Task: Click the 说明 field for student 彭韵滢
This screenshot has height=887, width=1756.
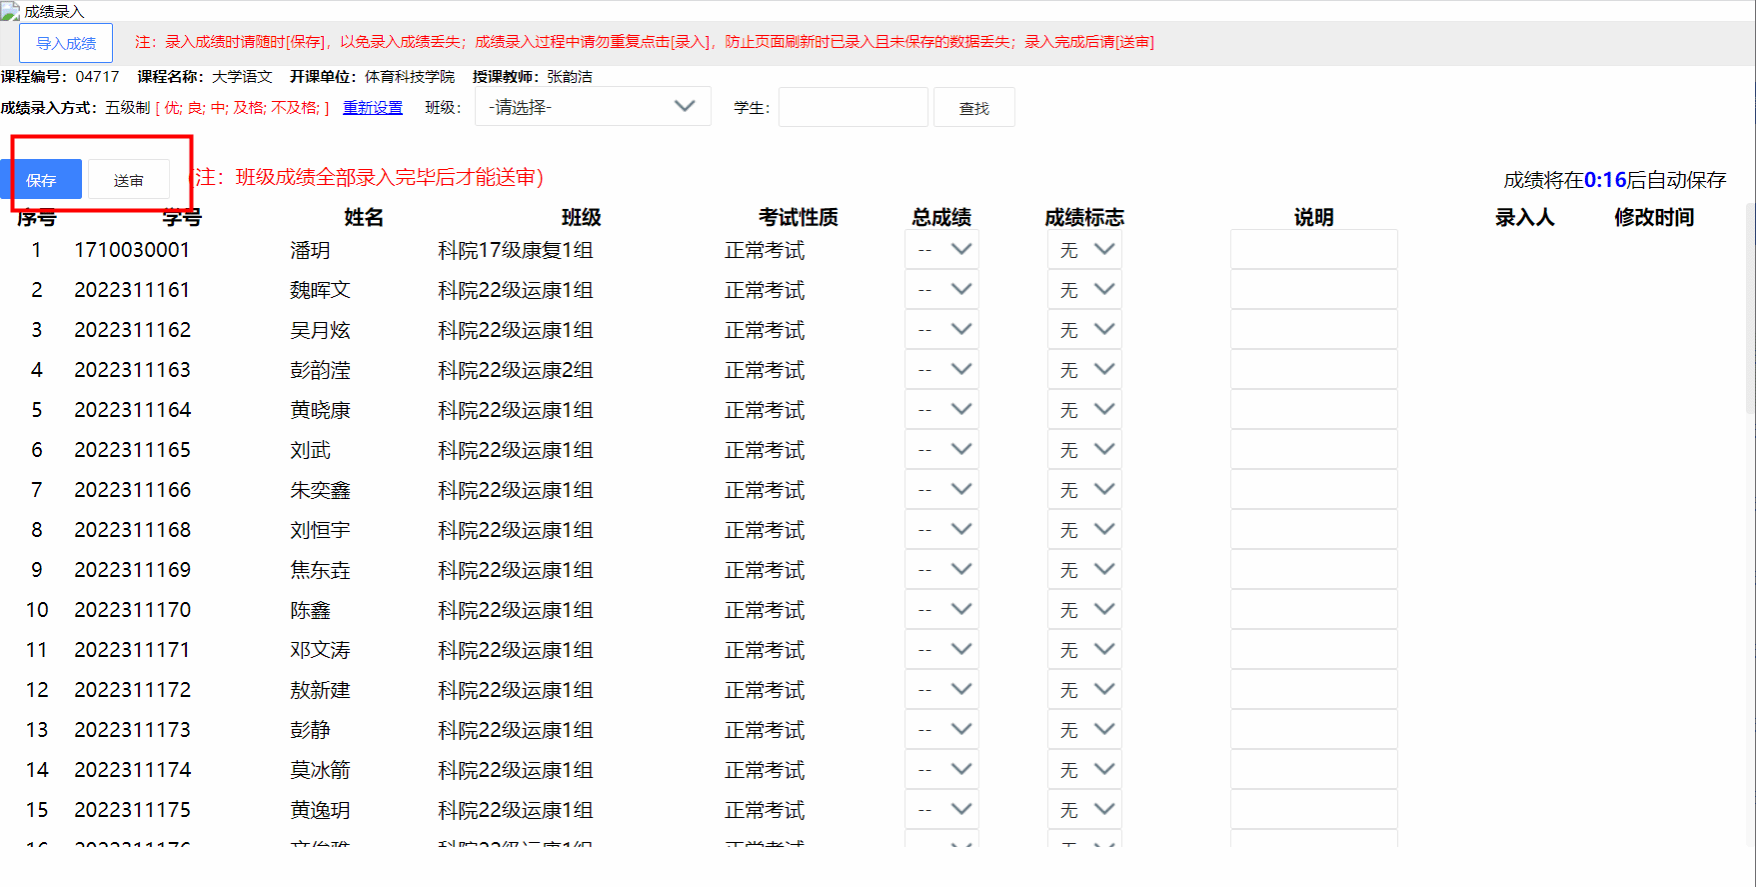Action: point(1313,370)
